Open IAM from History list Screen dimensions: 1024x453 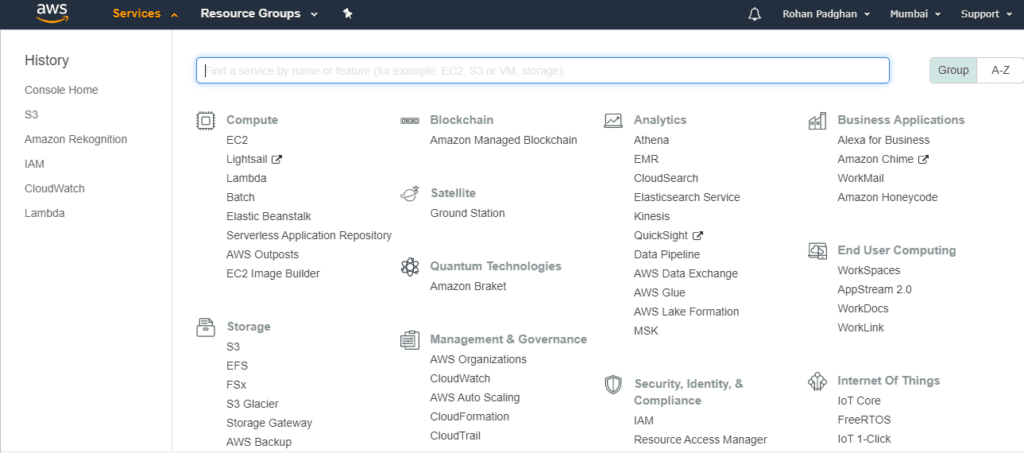35,164
